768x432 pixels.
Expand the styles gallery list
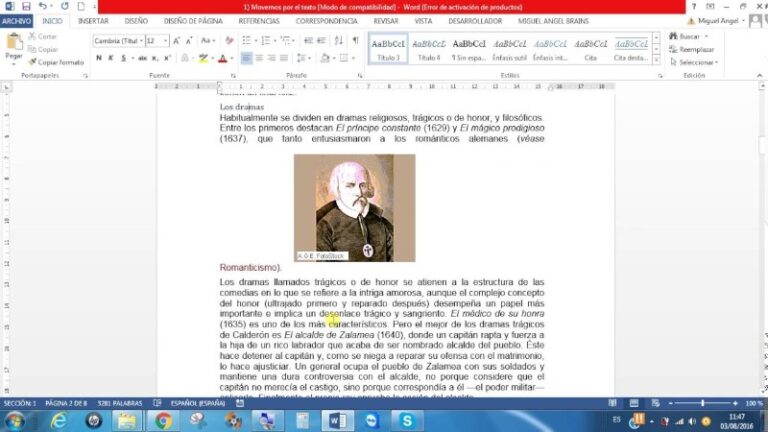pos(656,60)
